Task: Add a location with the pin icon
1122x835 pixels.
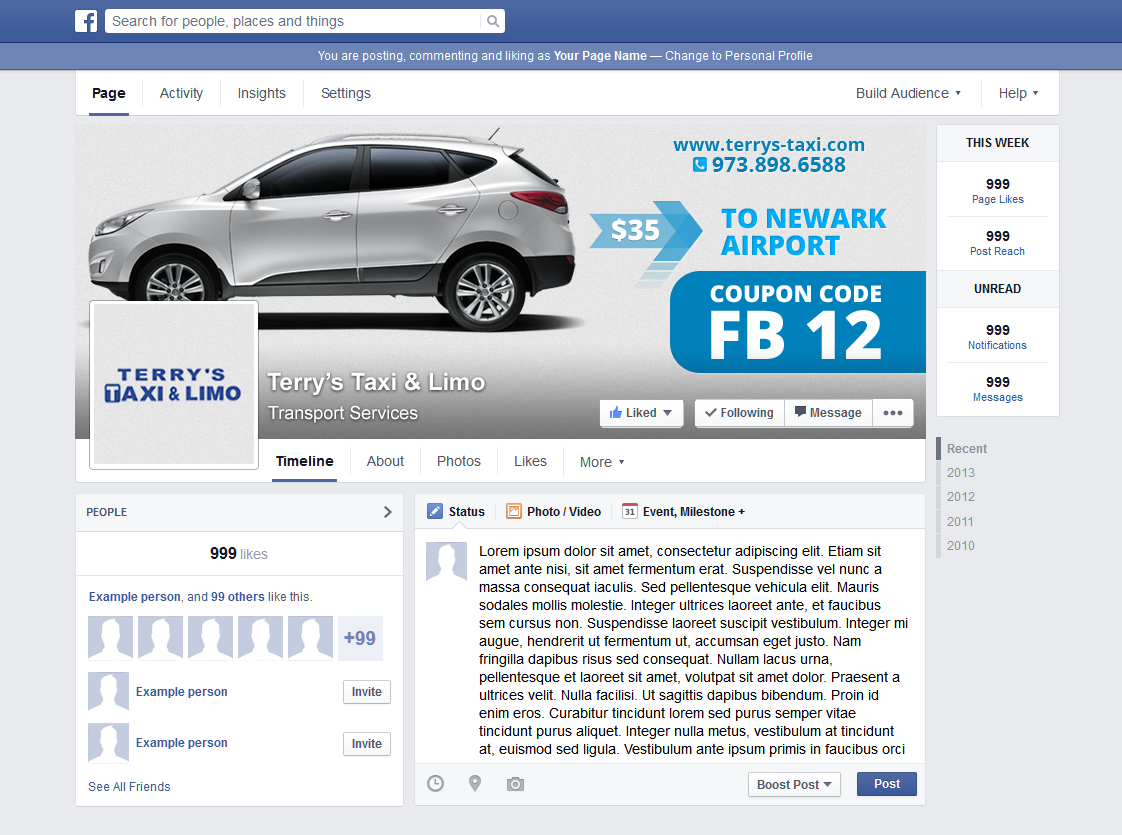Action: (x=474, y=783)
